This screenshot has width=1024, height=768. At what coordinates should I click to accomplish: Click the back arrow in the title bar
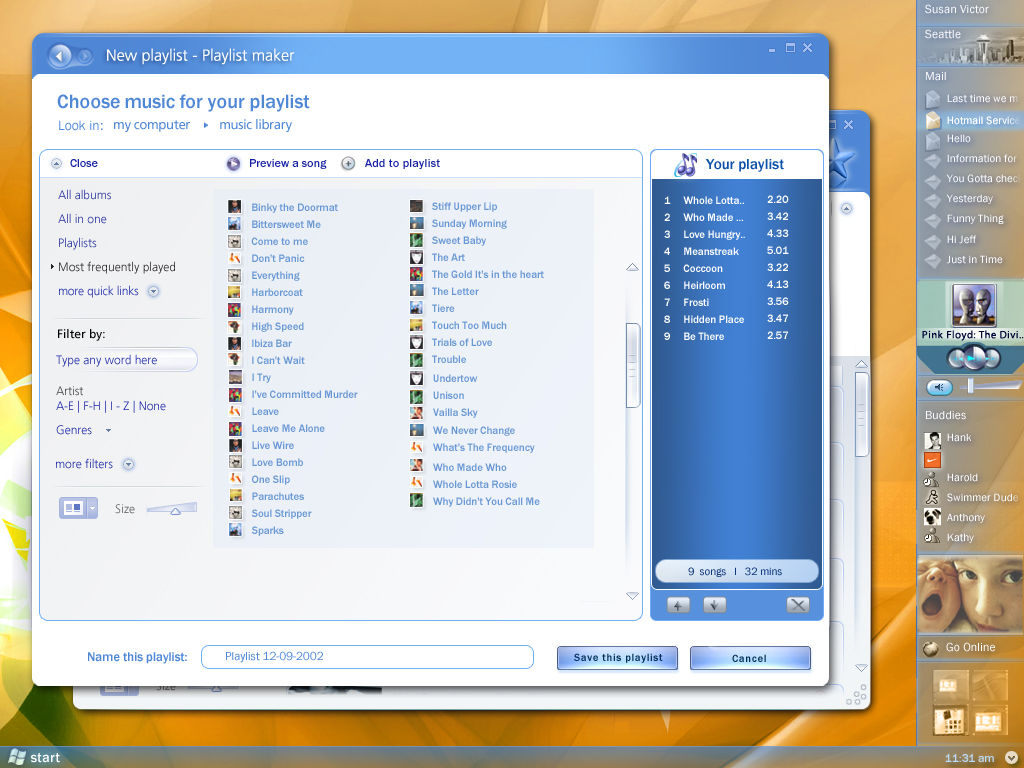(x=59, y=56)
